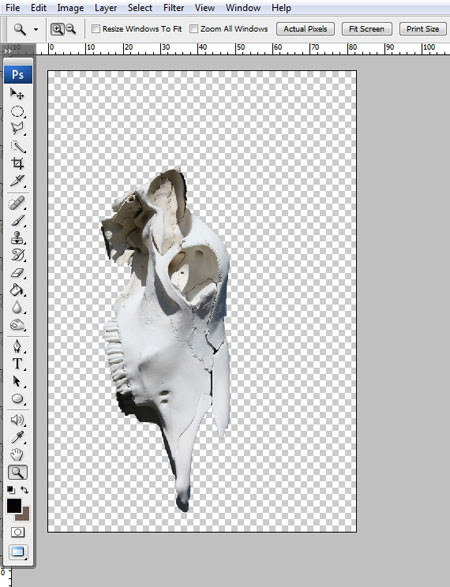Image resolution: width=450 pixels, height=587 pixels.
Task: Select the Hand tool
Action: point(17,454)
